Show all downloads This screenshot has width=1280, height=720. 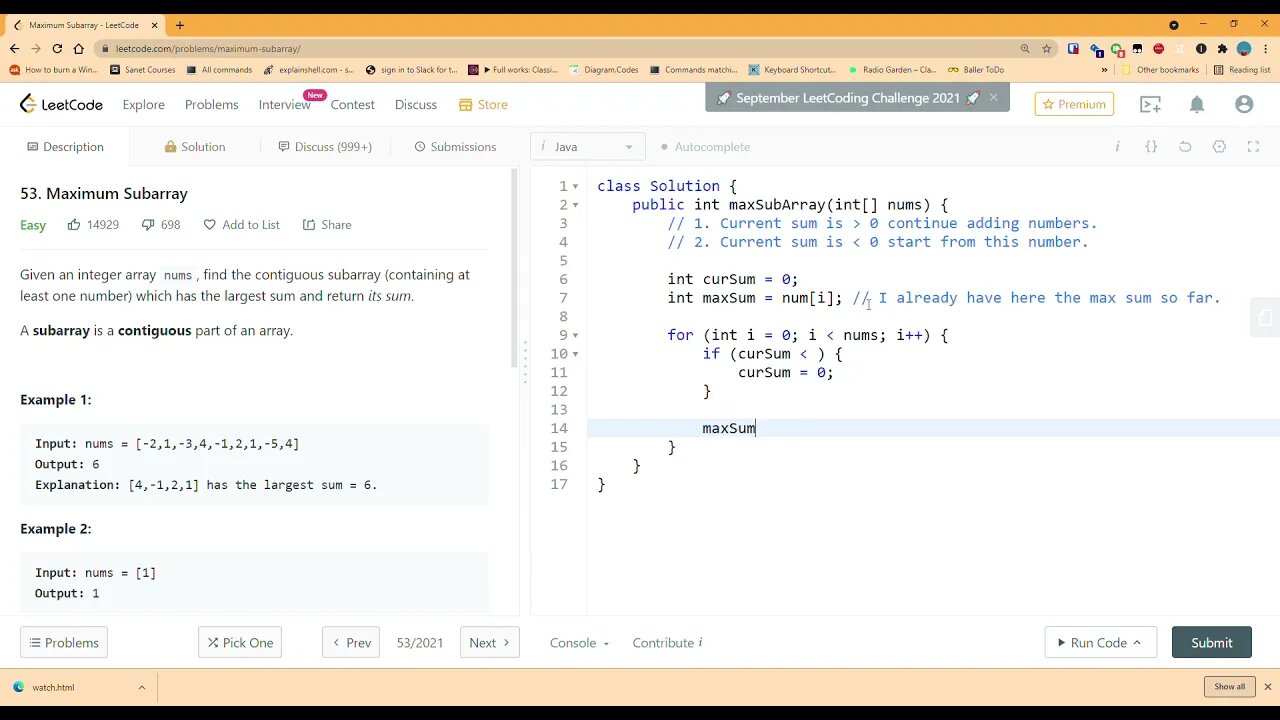[x=1230, y=687]
